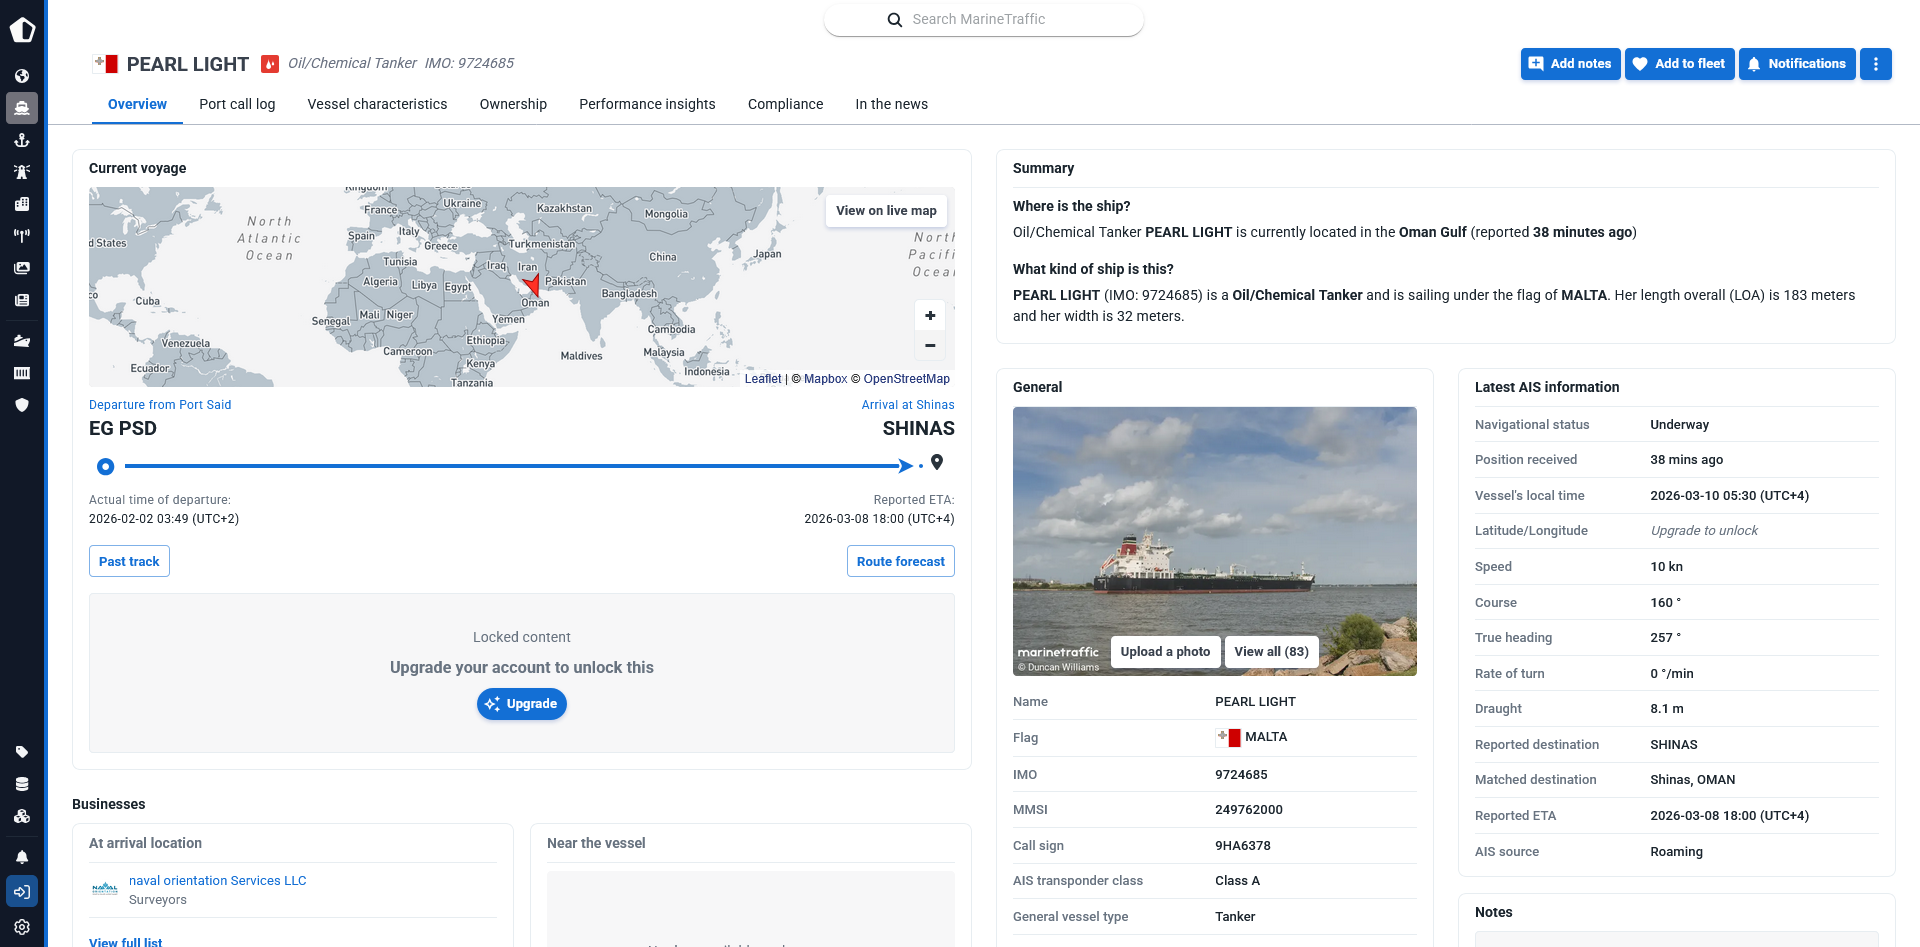Select the vessels ship icon in sidebar
The height and width of the screenshot is (947, 1920).
click(22, 108)
